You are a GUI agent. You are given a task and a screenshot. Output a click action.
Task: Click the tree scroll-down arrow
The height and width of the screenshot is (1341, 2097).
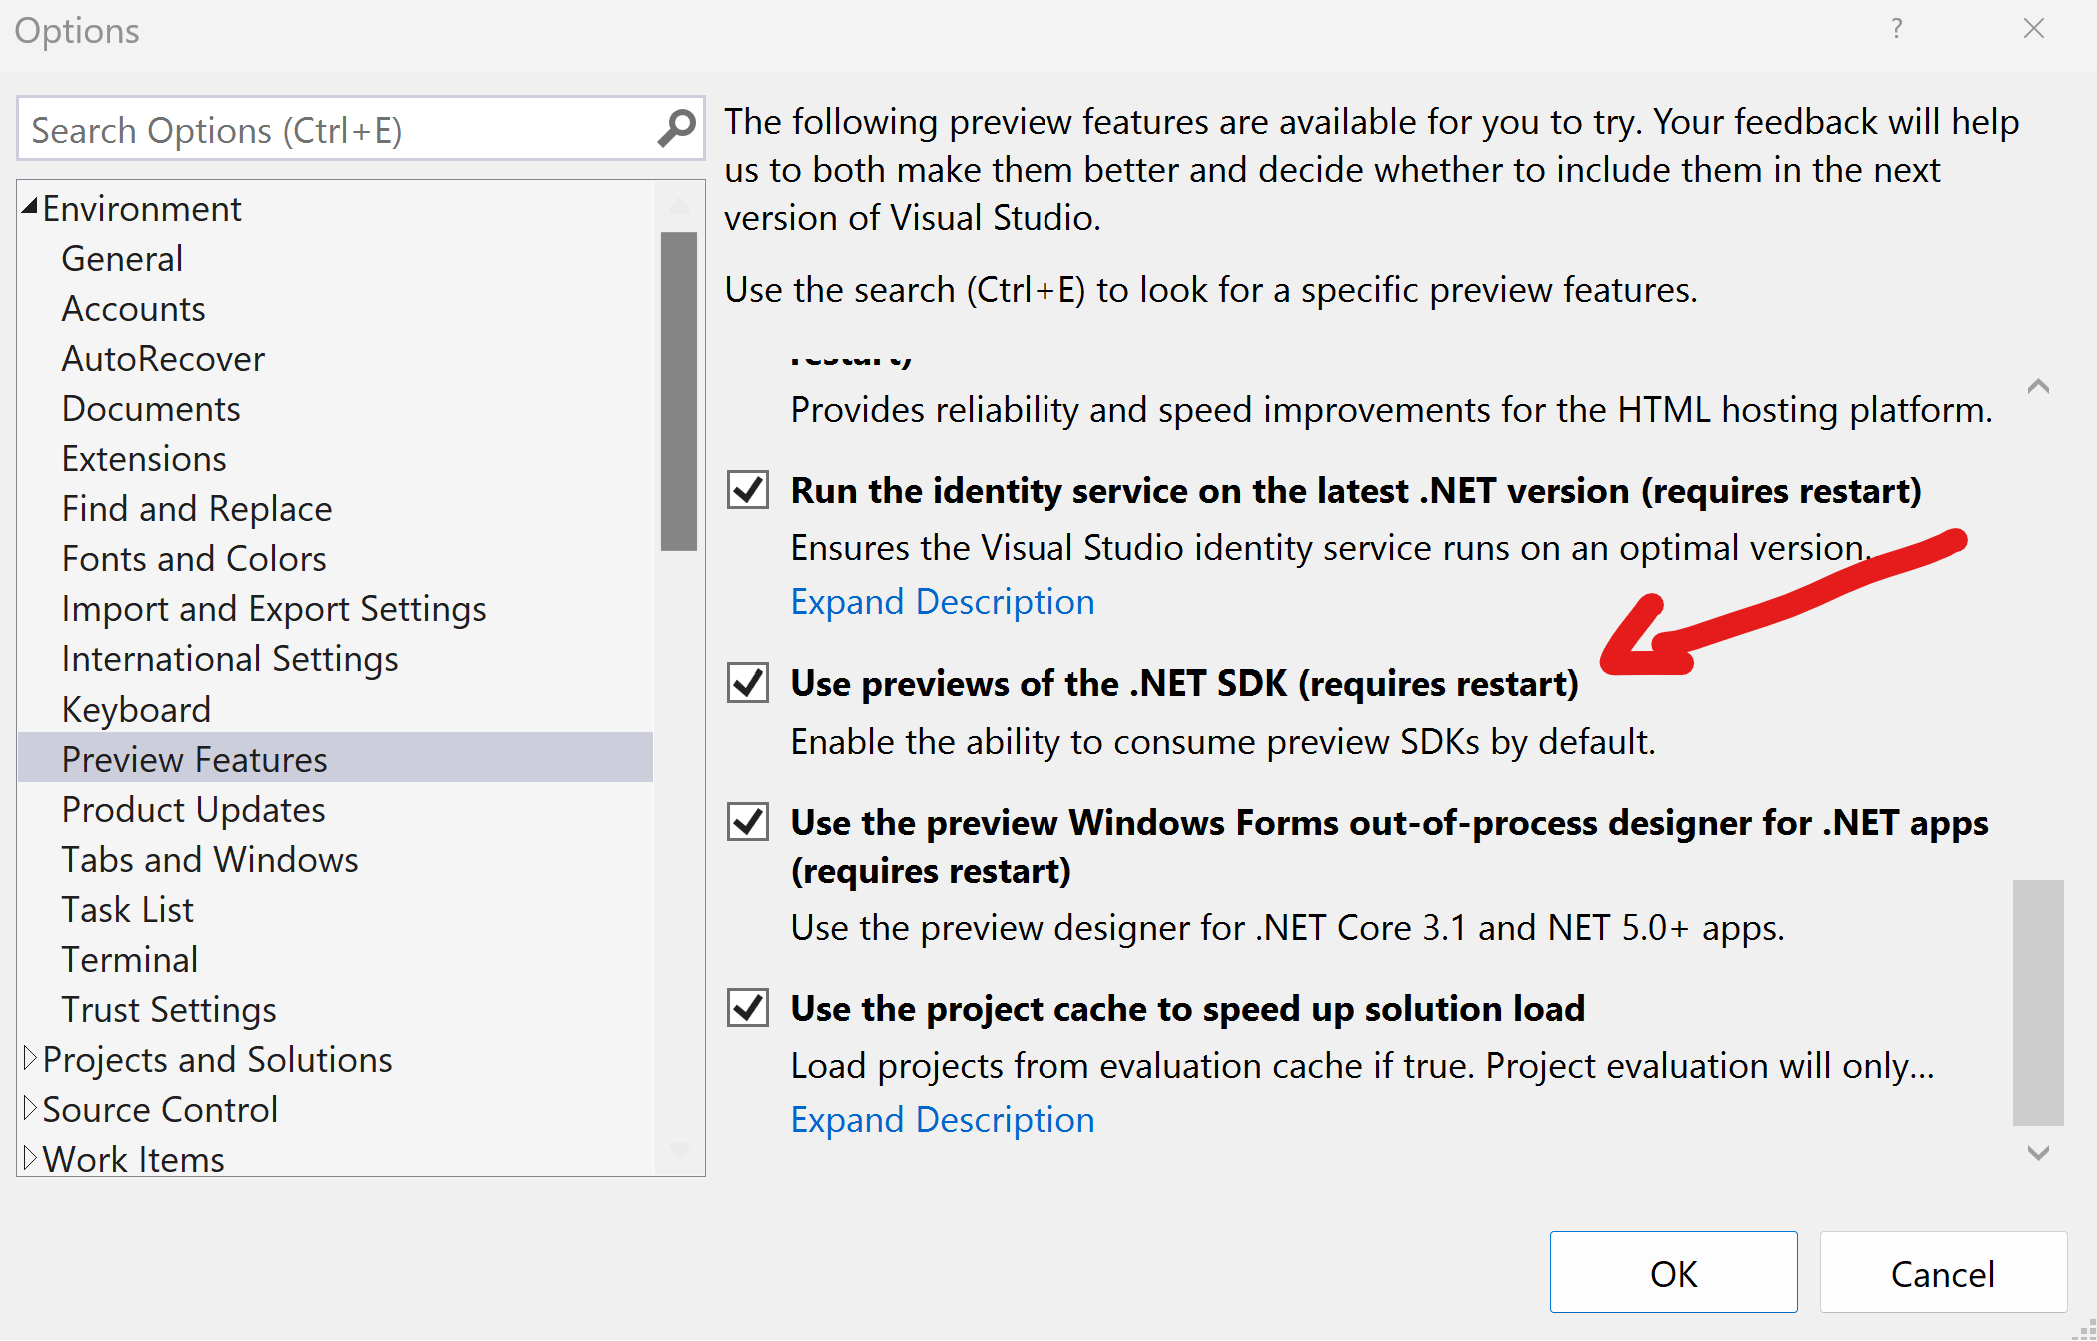tap(679, 1151)
